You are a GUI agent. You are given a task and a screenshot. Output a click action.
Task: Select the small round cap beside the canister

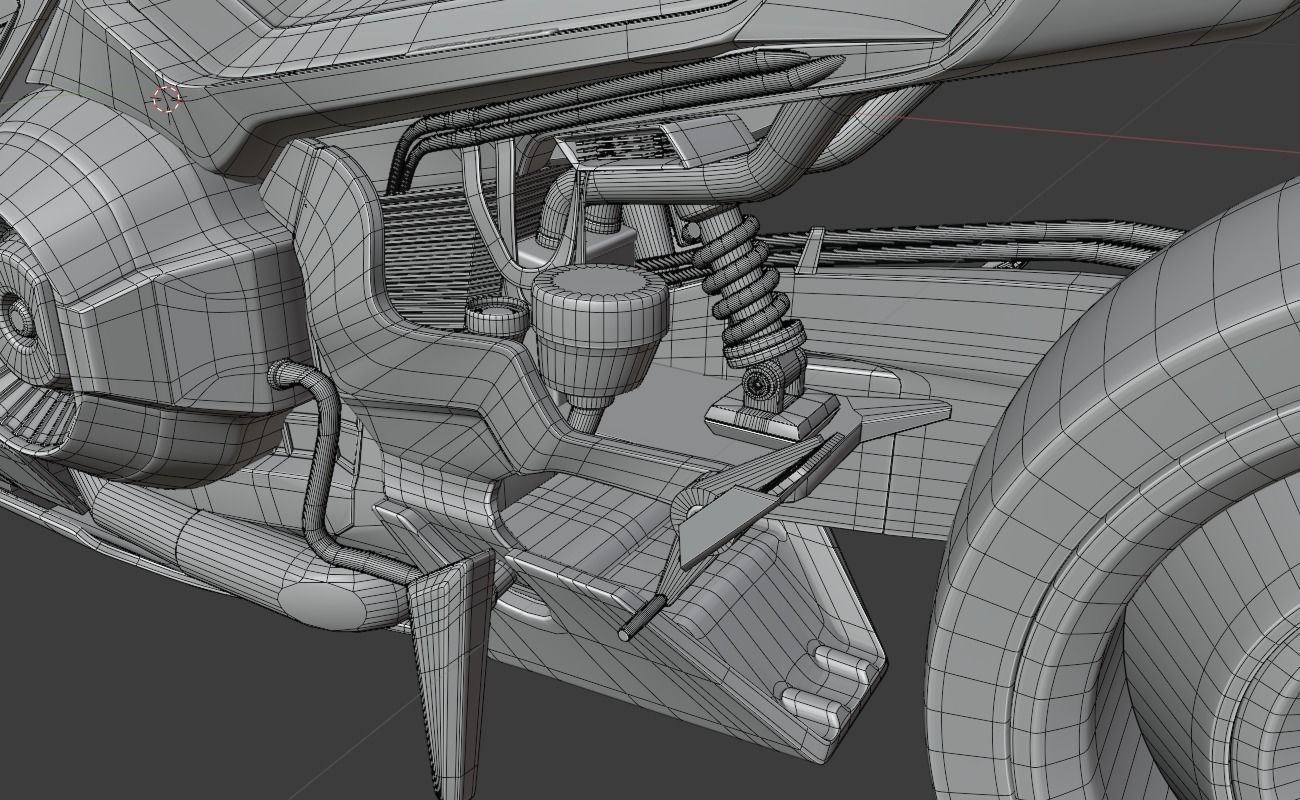497,315
